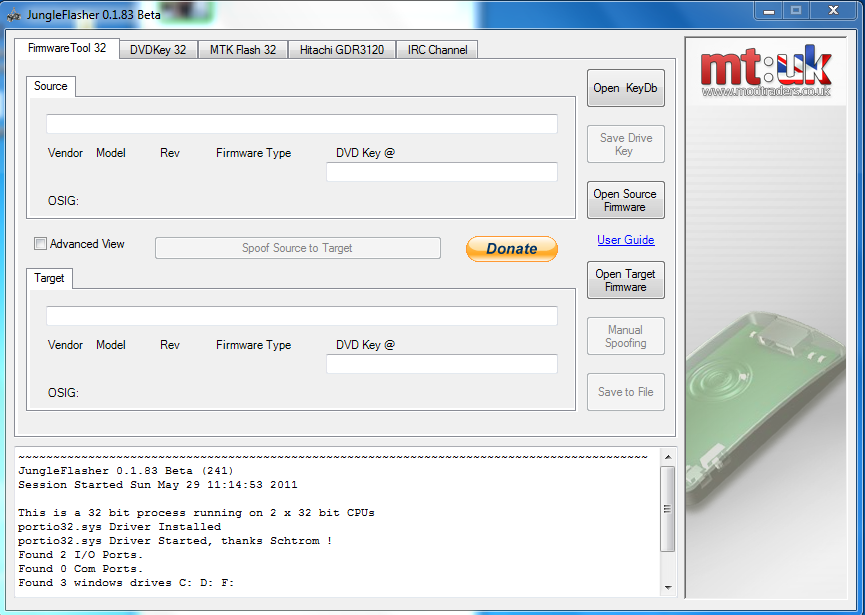Screen dimensions: 865x615
Task: Enable the Advanced View checkbox
Action: point(40,244)
